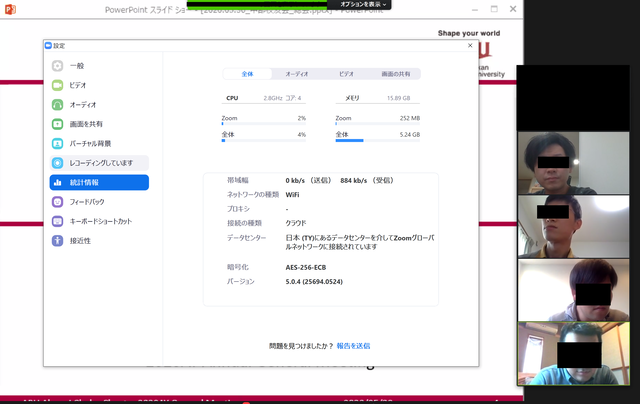
Task: Switch to the 全体 statistics tab
Action: point(247,74)
